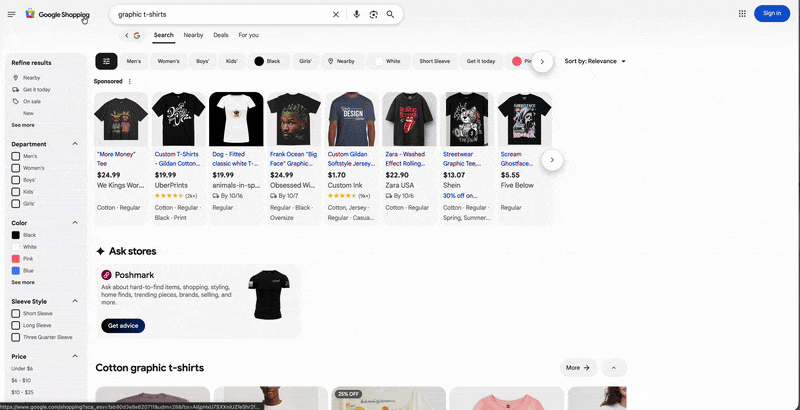Check the Men's department checkbox
Image resolution: width=800 pixels, height=410 pixels.
click(x=16, y=156)
